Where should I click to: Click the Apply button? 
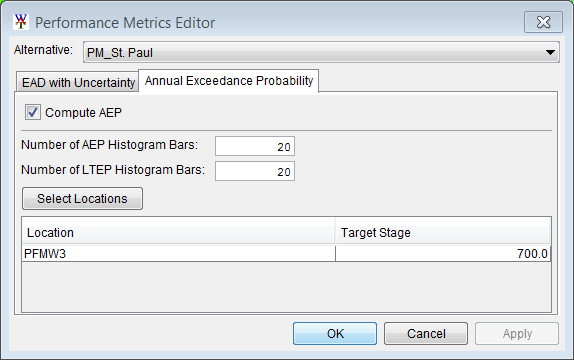click(x=517, y=334)
